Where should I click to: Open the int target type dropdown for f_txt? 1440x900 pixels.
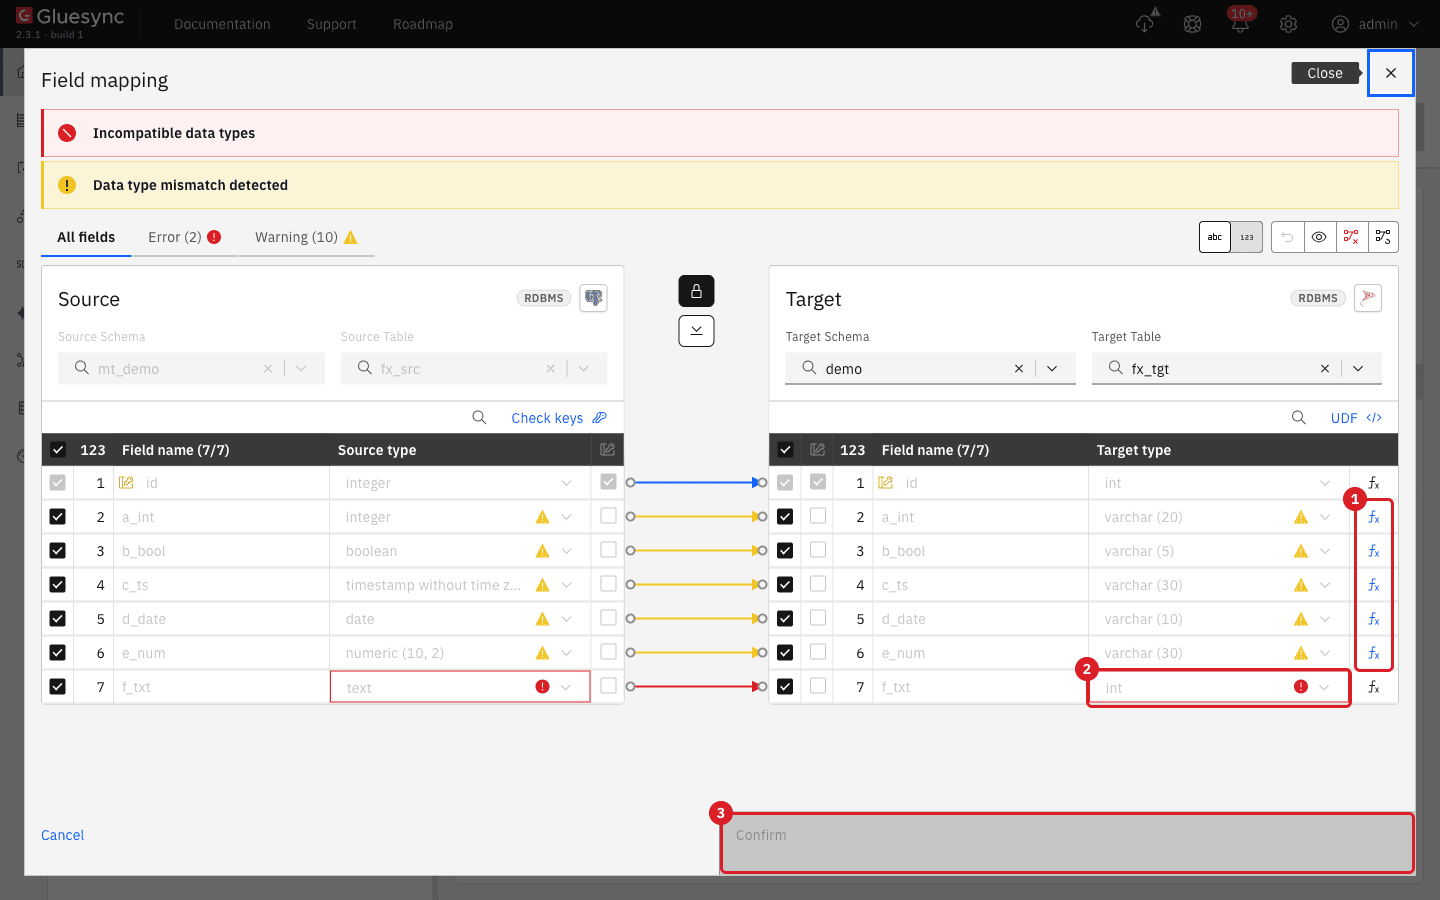coord(1325,687)
